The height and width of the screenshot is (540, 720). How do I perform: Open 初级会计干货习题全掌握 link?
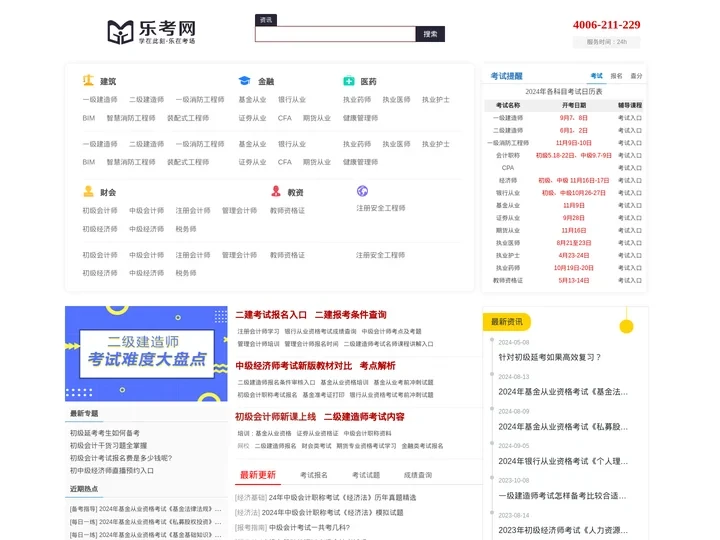pos(108,445)
